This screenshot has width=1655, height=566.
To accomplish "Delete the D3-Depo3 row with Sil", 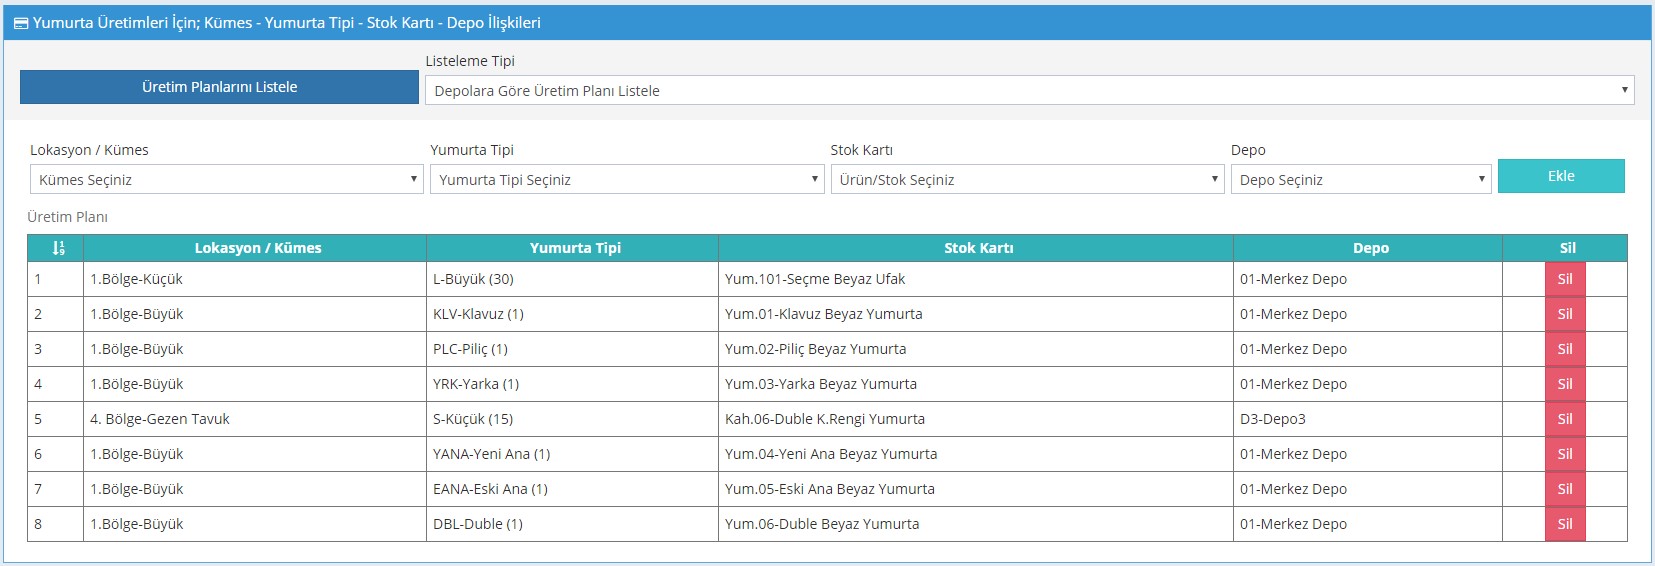I will [1565, 419].
